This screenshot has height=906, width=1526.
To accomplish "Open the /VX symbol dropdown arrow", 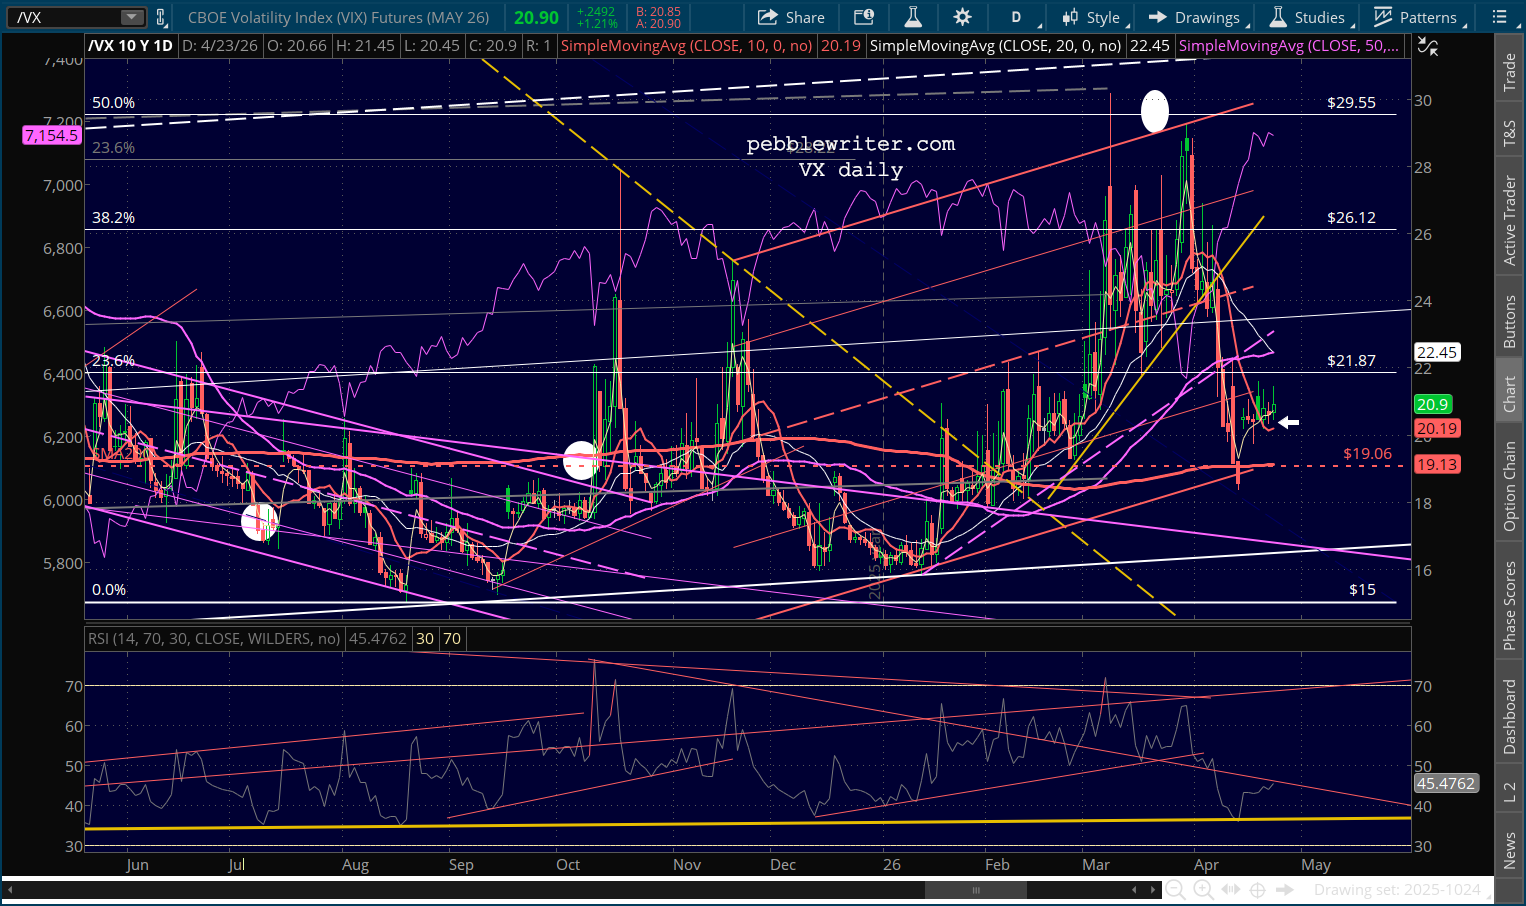I will 131,17.
